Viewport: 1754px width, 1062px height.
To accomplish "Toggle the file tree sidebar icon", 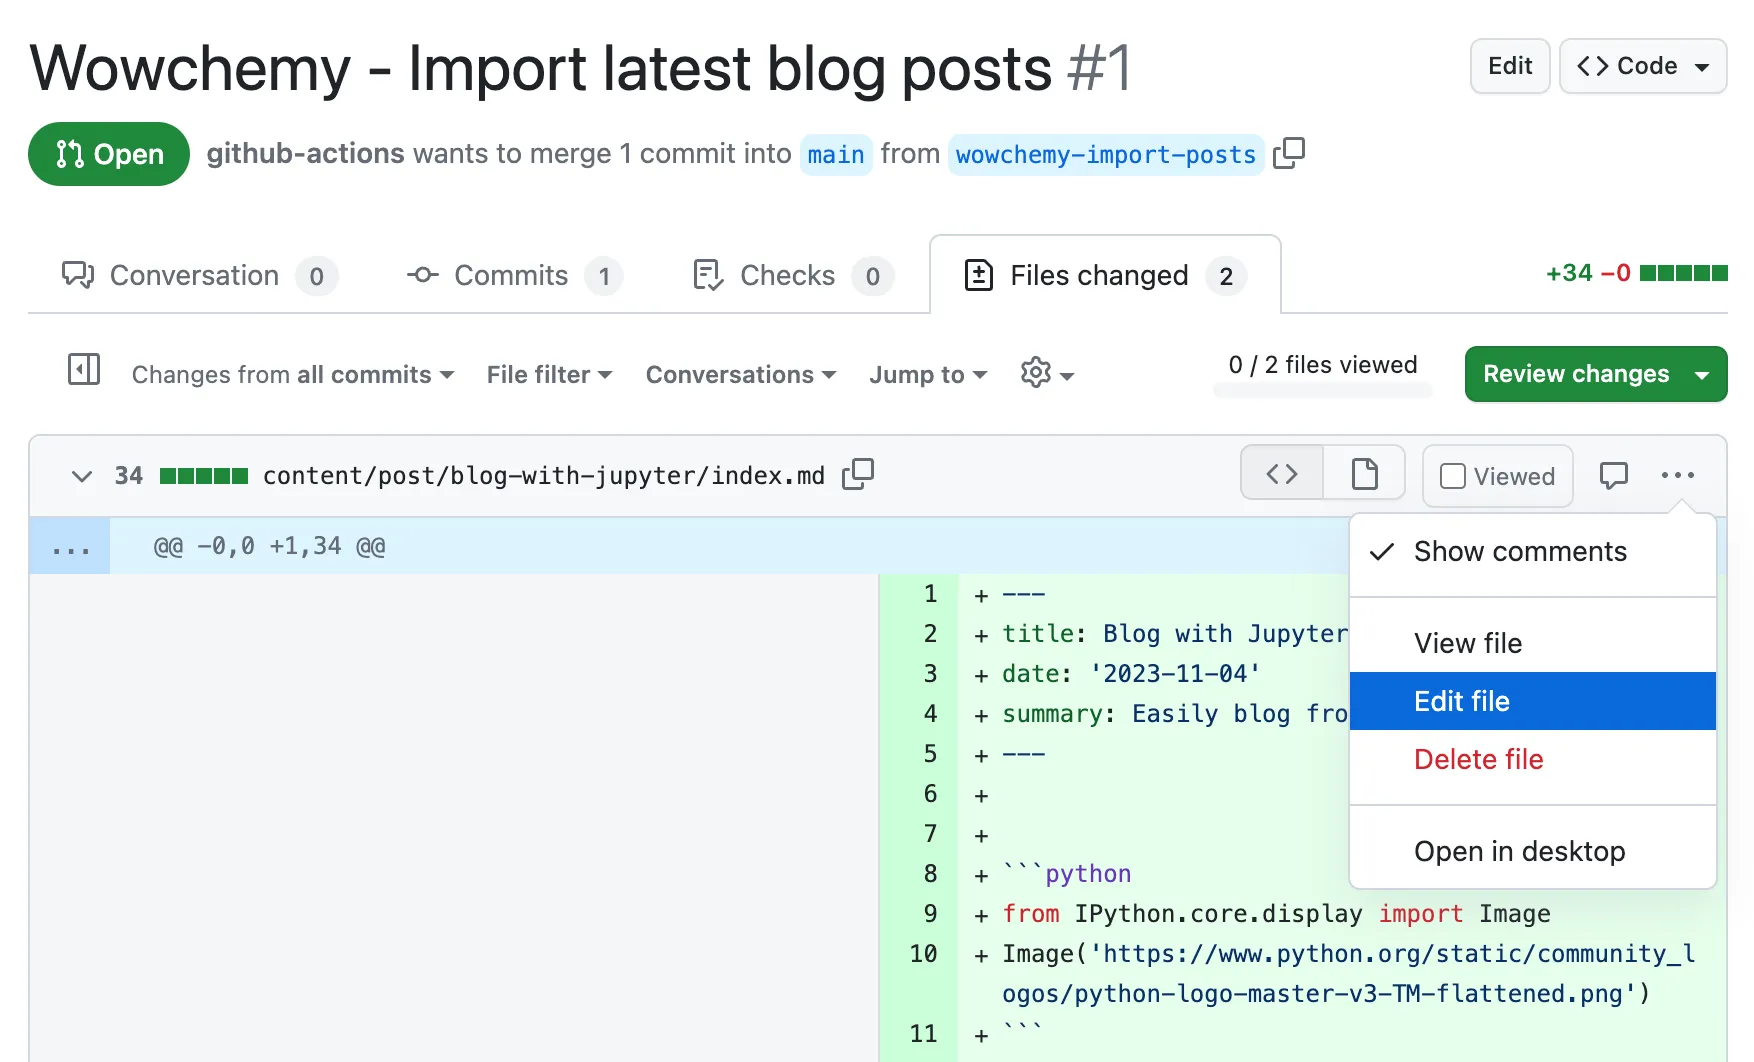I will pyautogui.click(x=83, y=370).
